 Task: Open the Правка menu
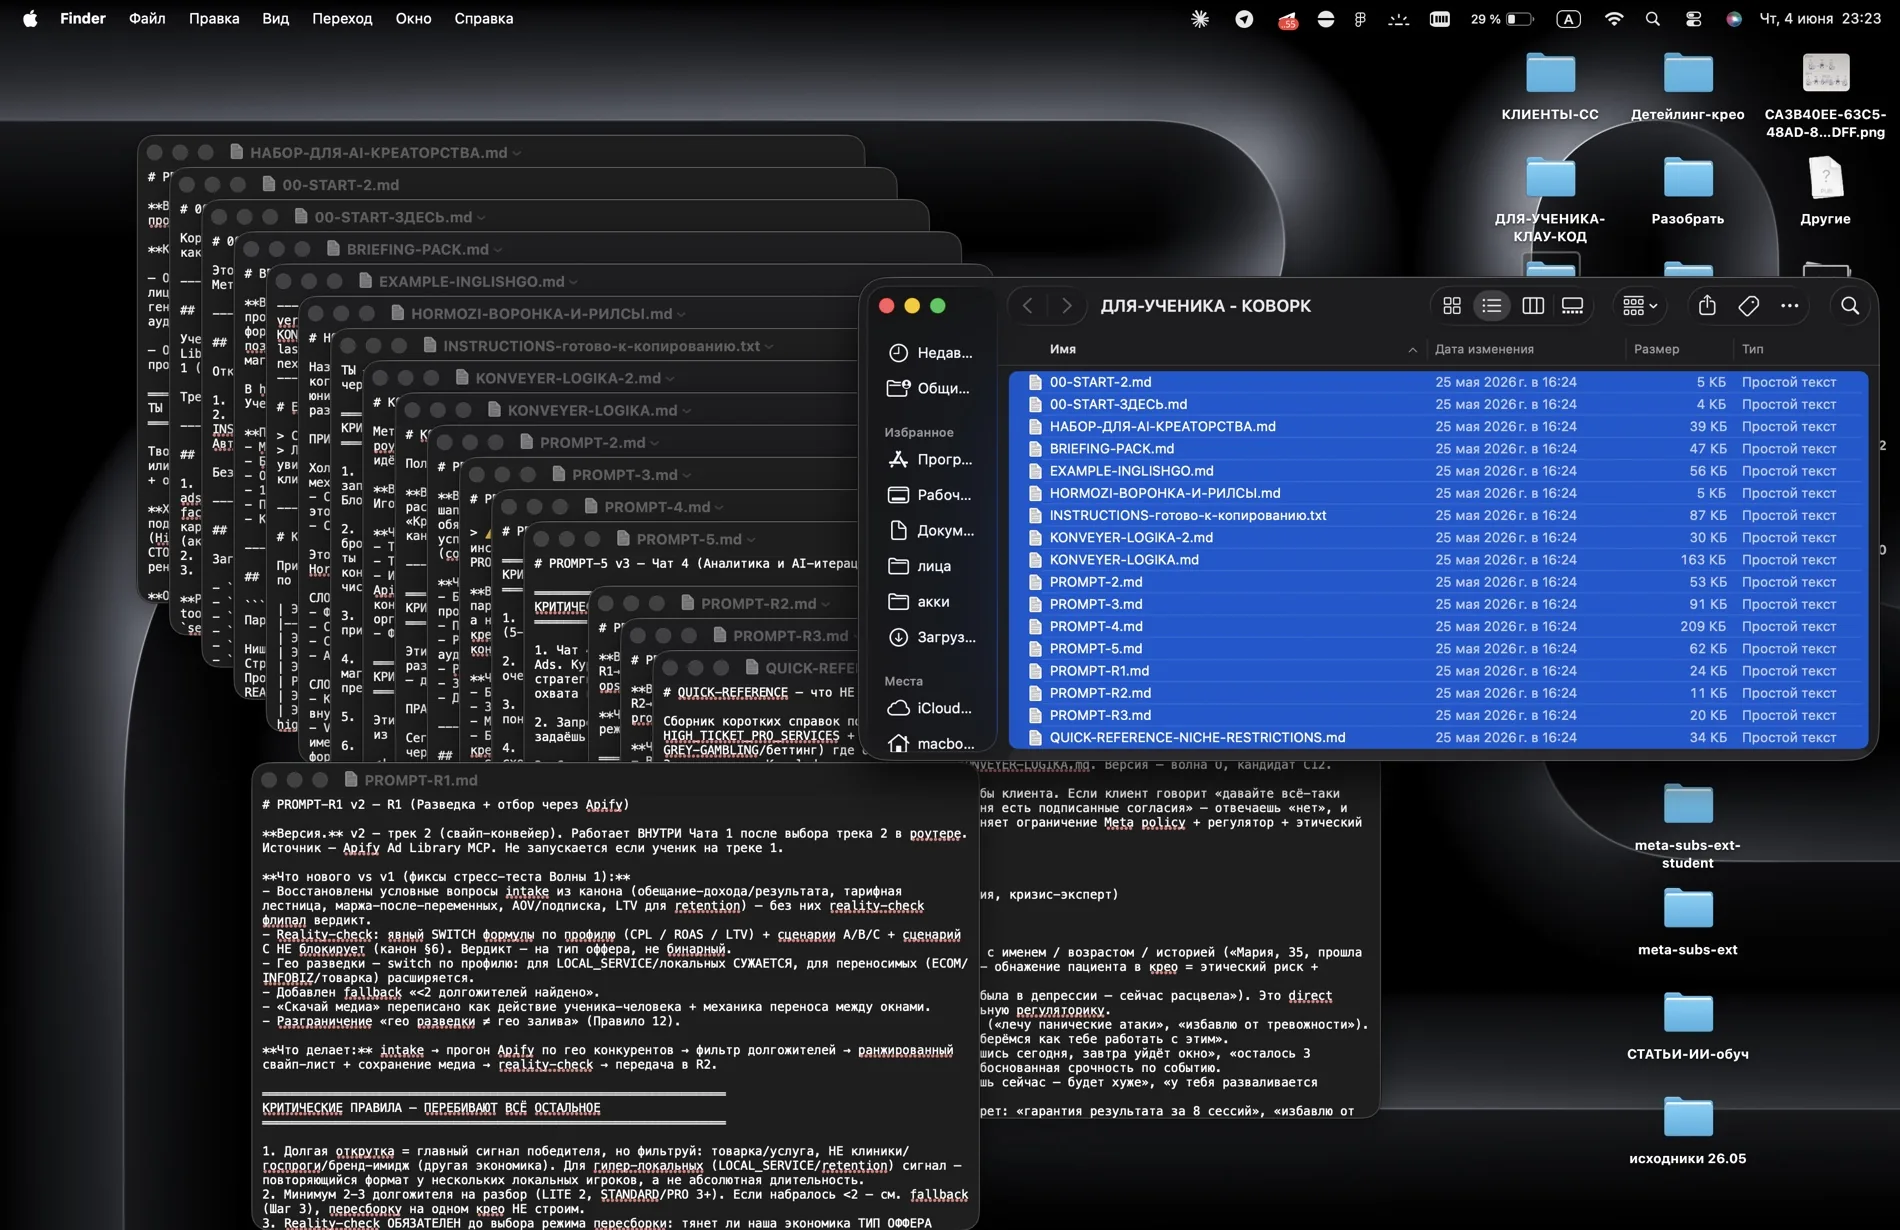pos(214,18)
